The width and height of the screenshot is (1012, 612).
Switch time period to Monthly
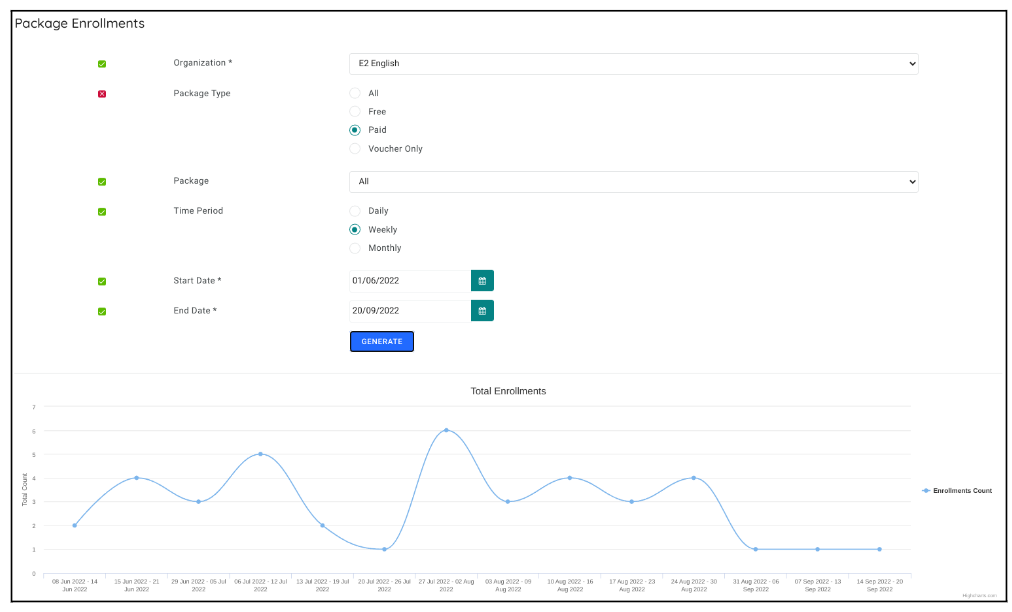(355, 248)
